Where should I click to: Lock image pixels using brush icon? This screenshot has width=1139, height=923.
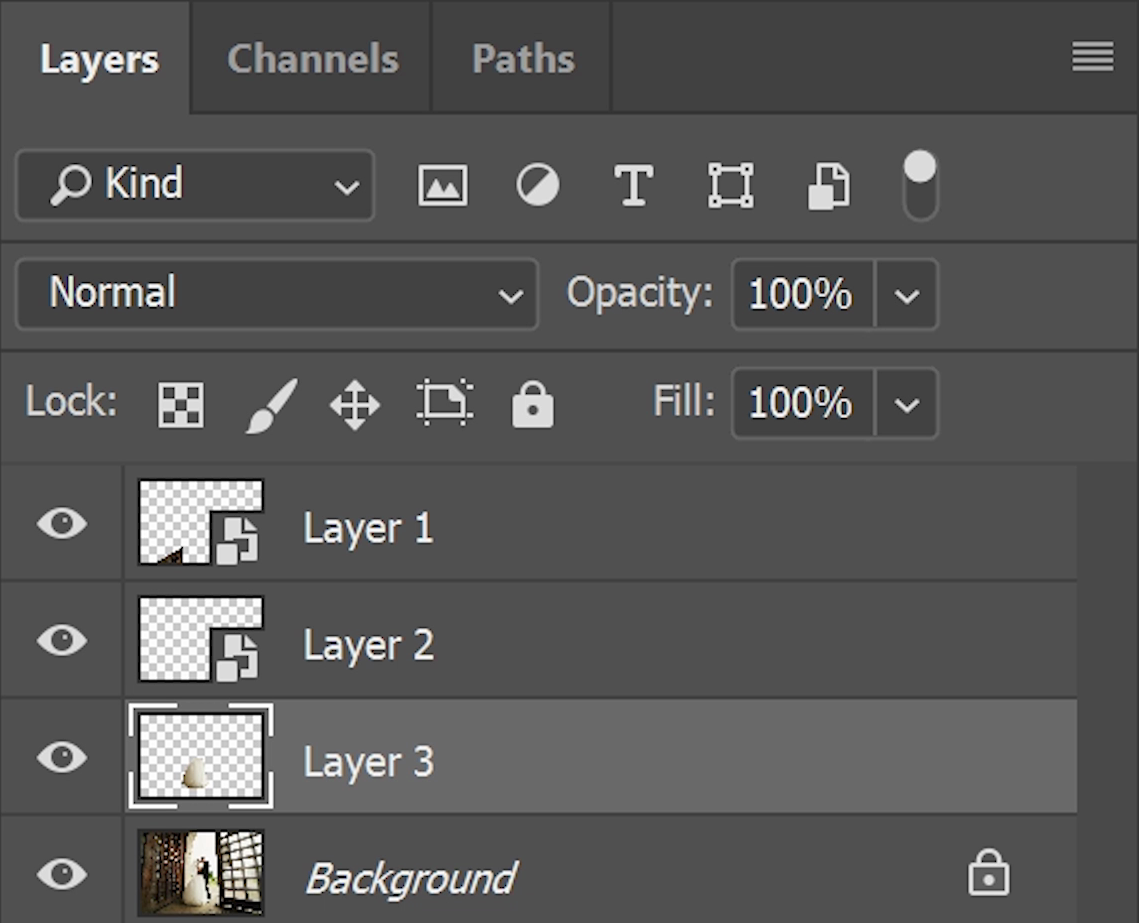268,403
